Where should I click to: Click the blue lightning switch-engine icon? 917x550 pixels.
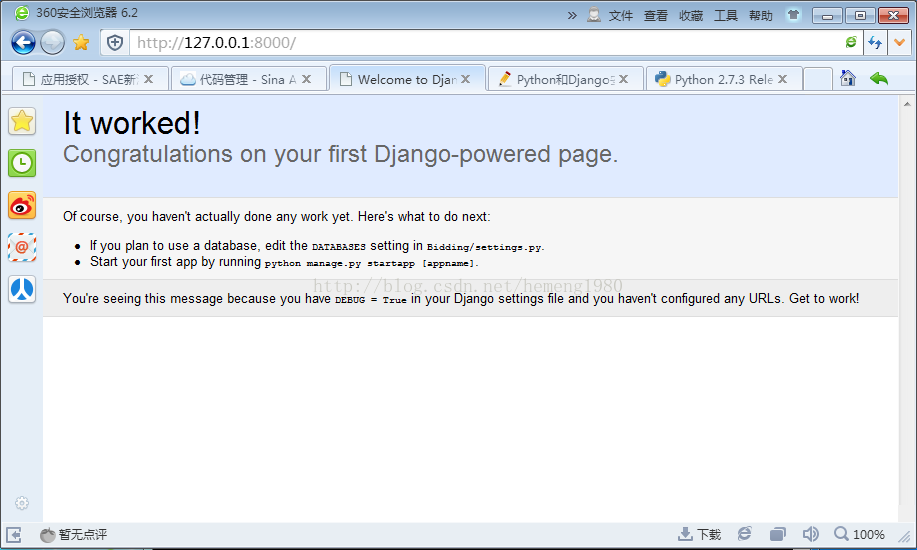875,43
